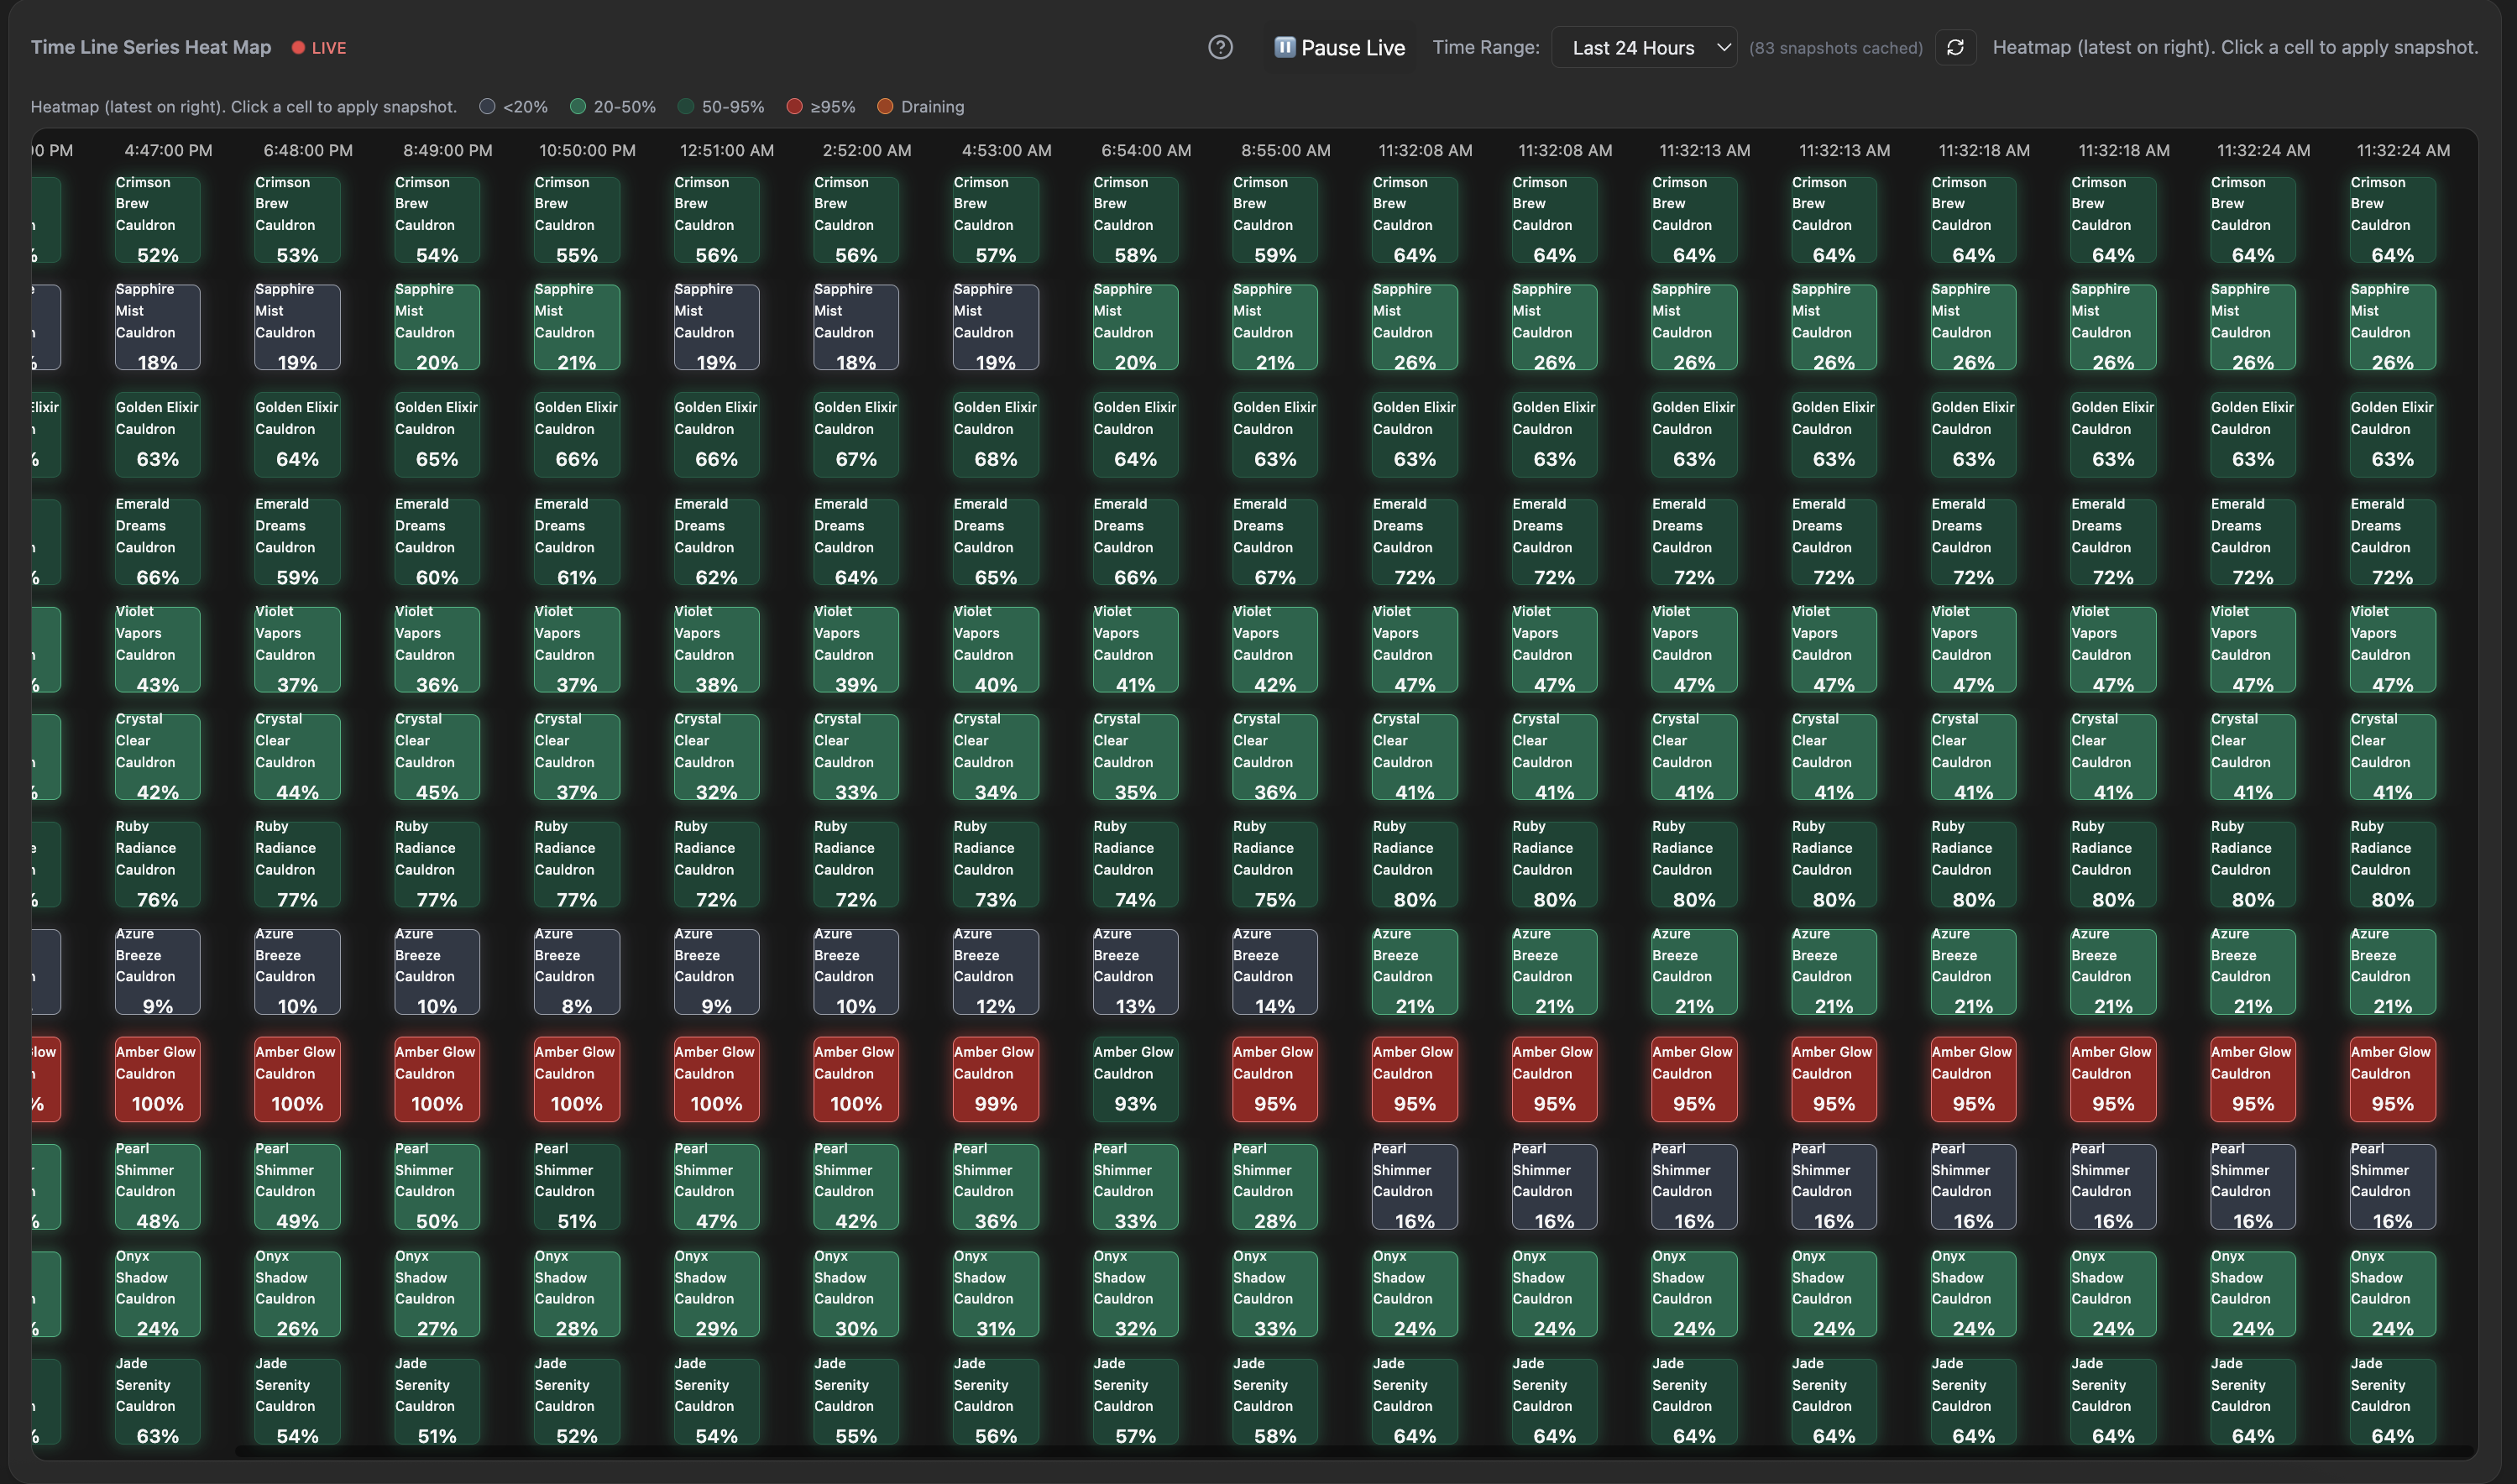2517x1484 pixels.
Task: Select Azure Breeze Cauldron 8% cell
Action: [576, 971]
